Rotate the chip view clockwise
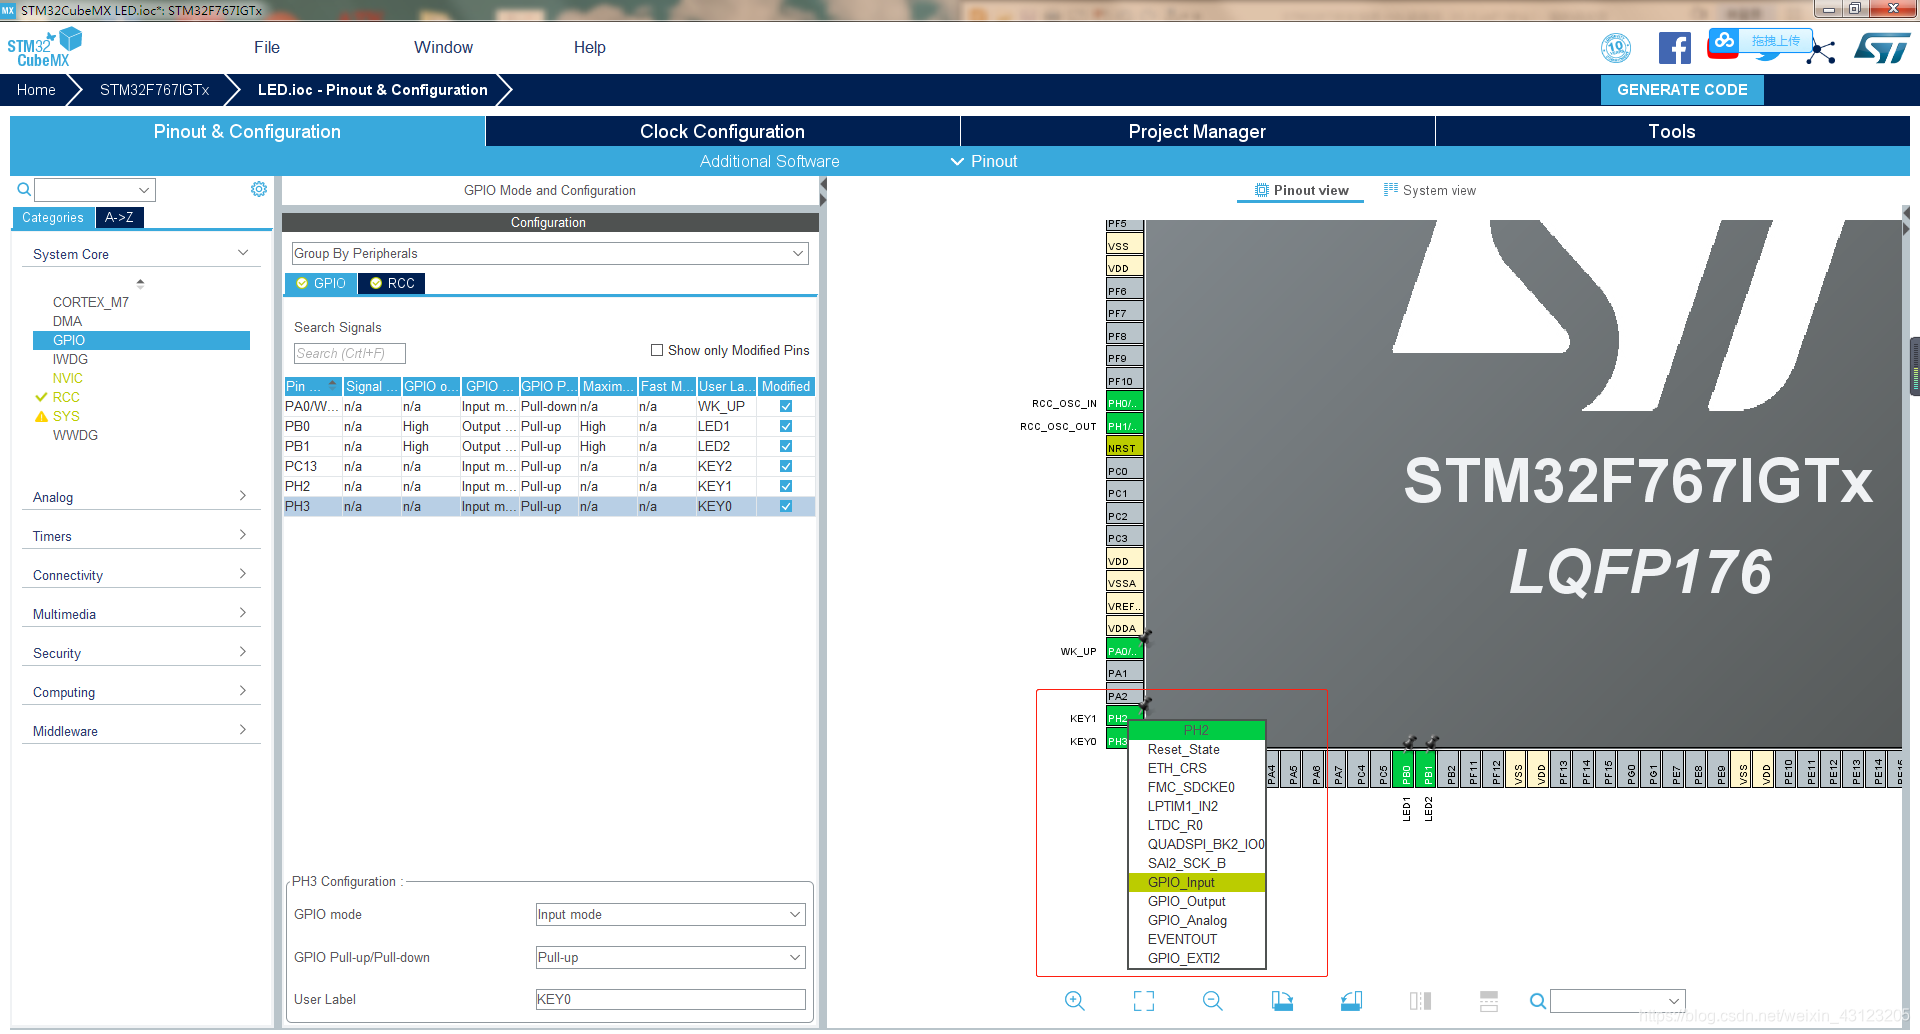This screenshot has height=1034, width=1920. [x=1282, y=1001]
